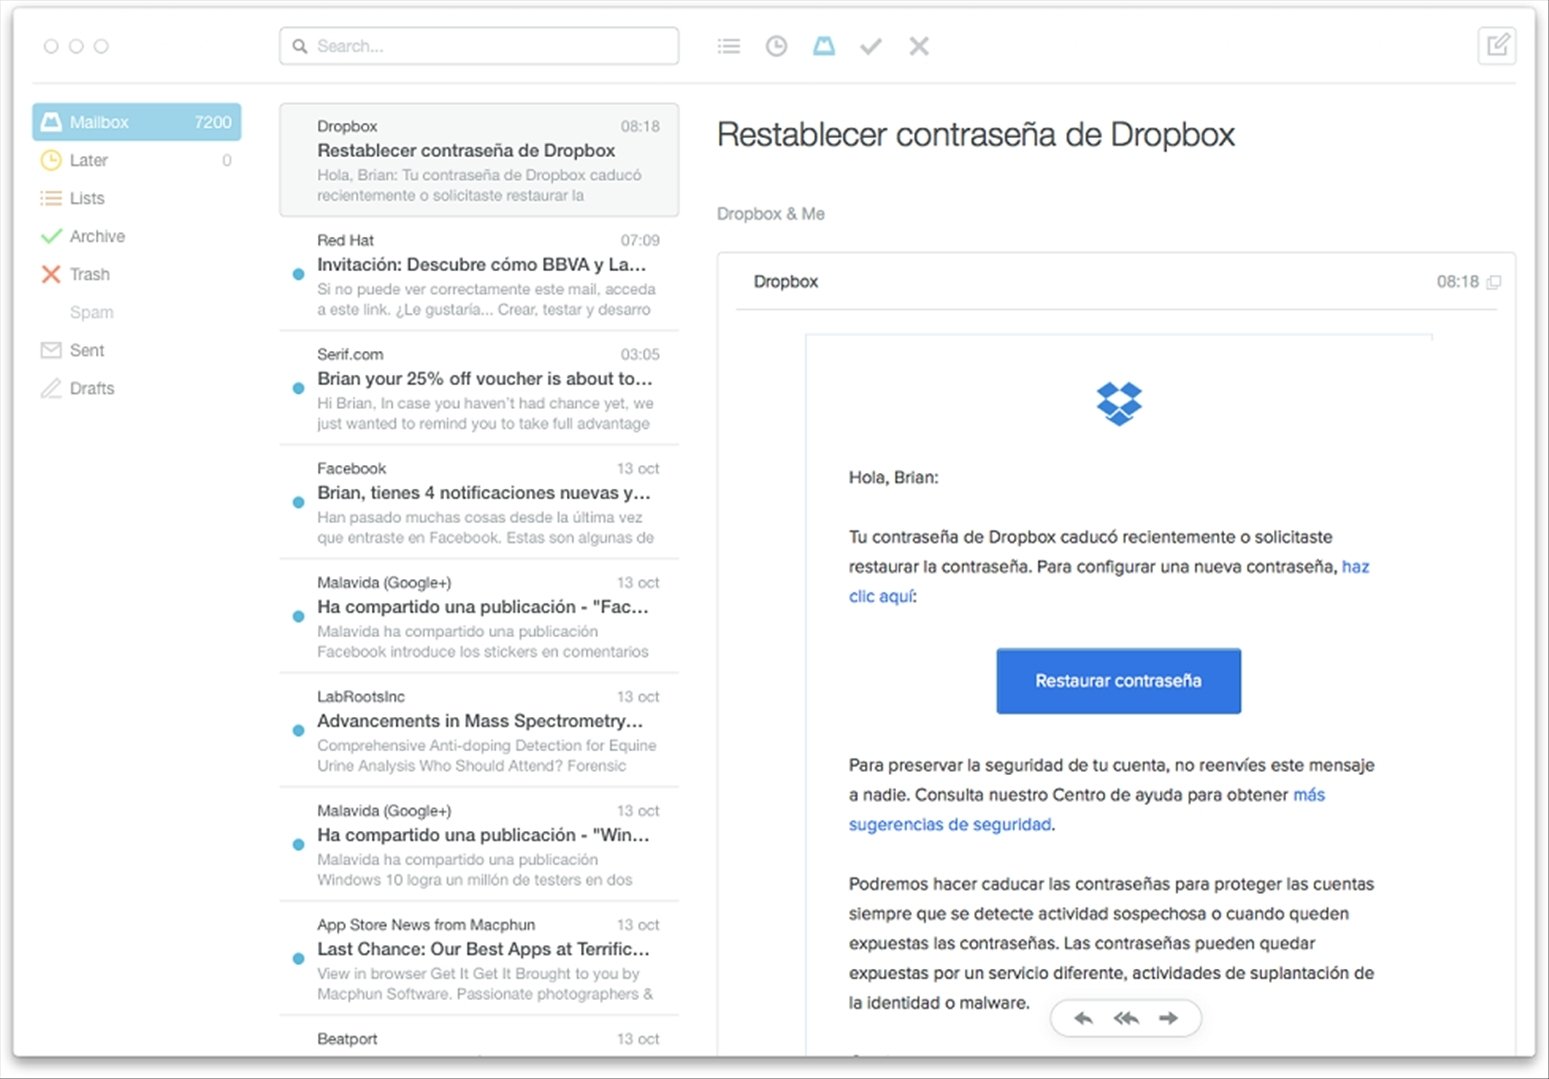
Task: Archive message with checkmark toolbar icon
Action: tap(871, 46)
